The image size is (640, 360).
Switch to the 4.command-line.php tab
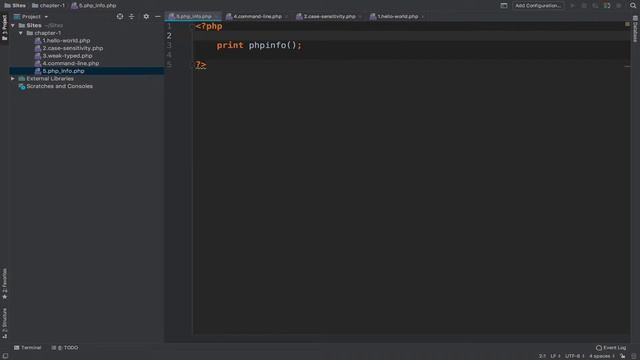[x=257, y=17]
